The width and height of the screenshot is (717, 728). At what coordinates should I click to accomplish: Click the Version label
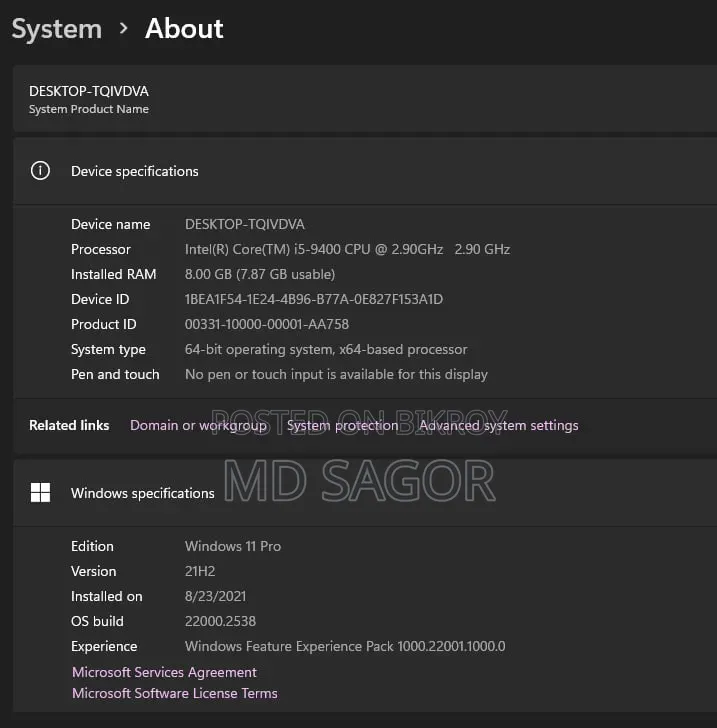click(x=94, y=571)
